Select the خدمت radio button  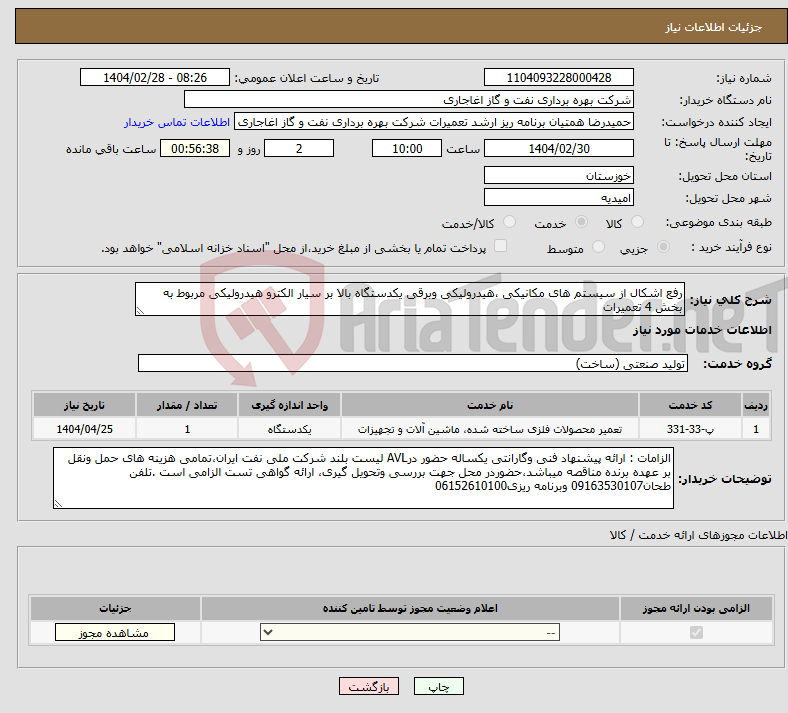(x=581, y=222)
